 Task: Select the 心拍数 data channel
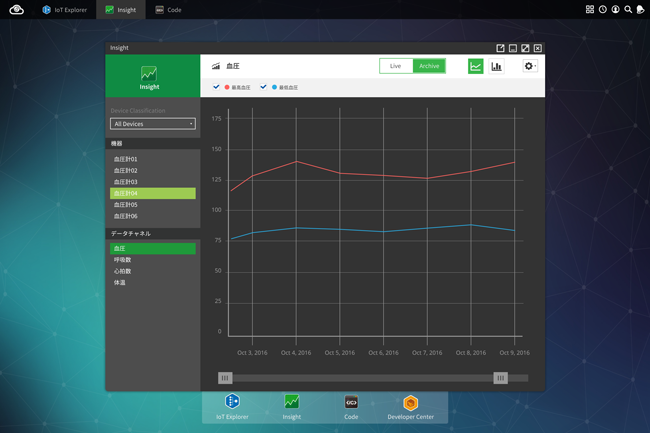point(153,271)
